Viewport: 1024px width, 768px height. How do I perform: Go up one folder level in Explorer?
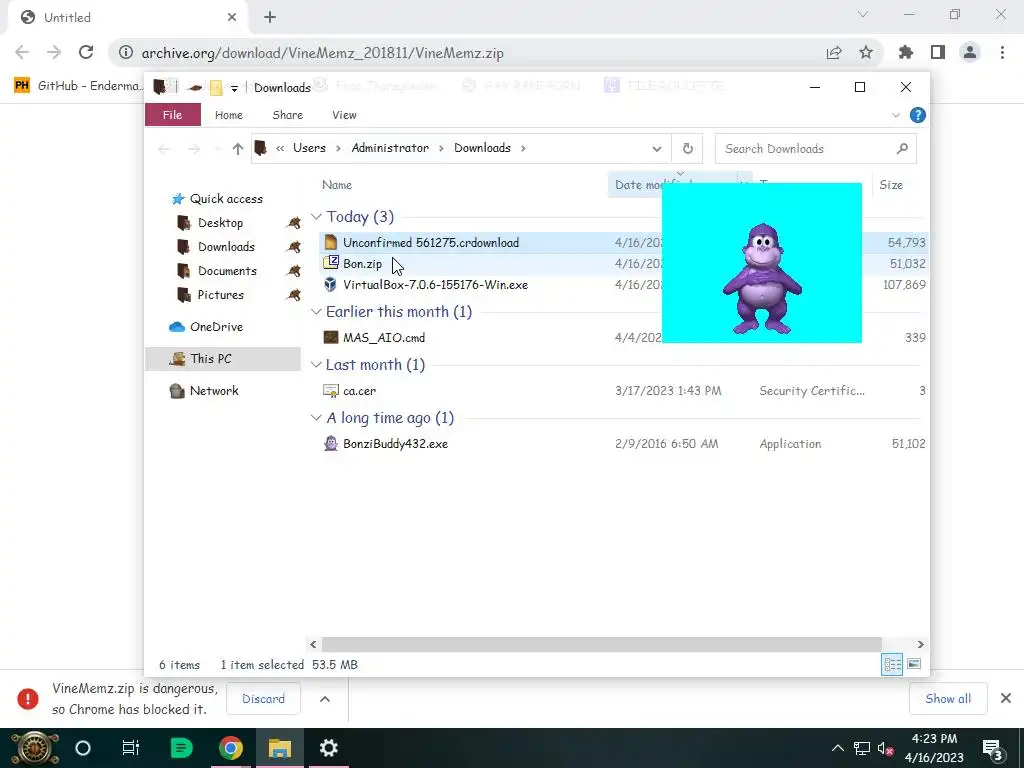click(238, 149)
